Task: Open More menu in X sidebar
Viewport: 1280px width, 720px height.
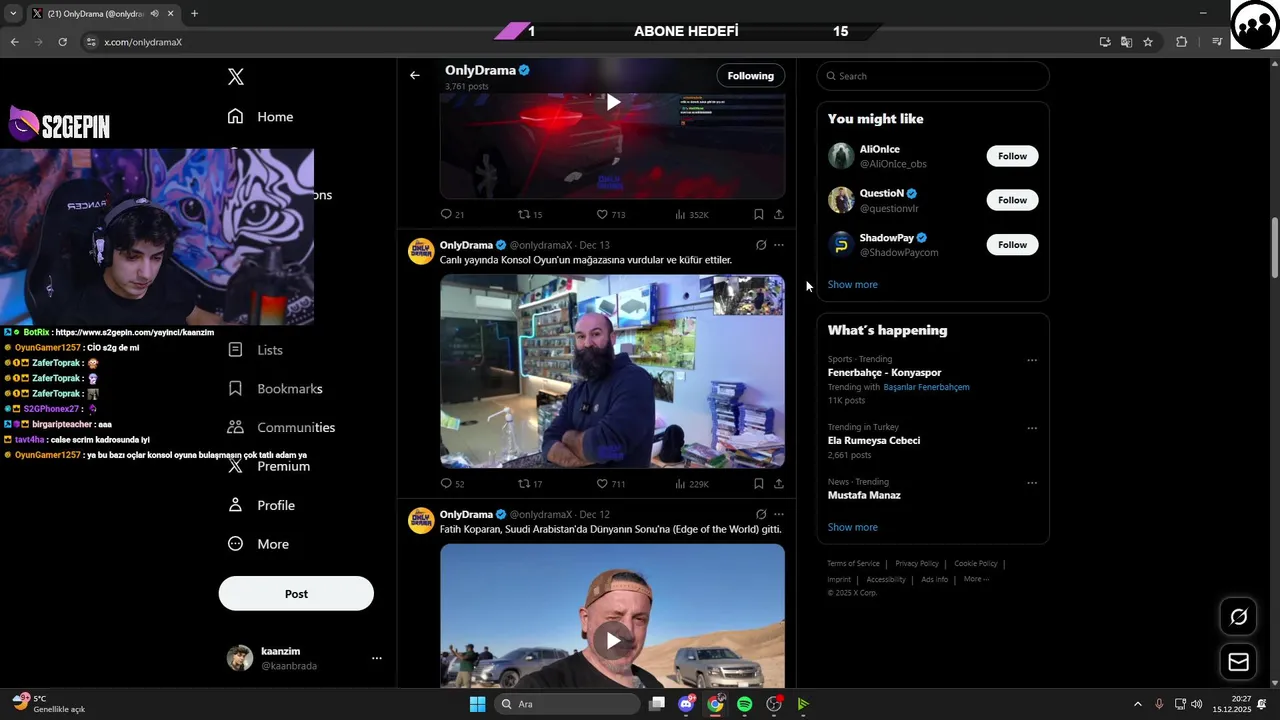Action: (x=257, y=544)
